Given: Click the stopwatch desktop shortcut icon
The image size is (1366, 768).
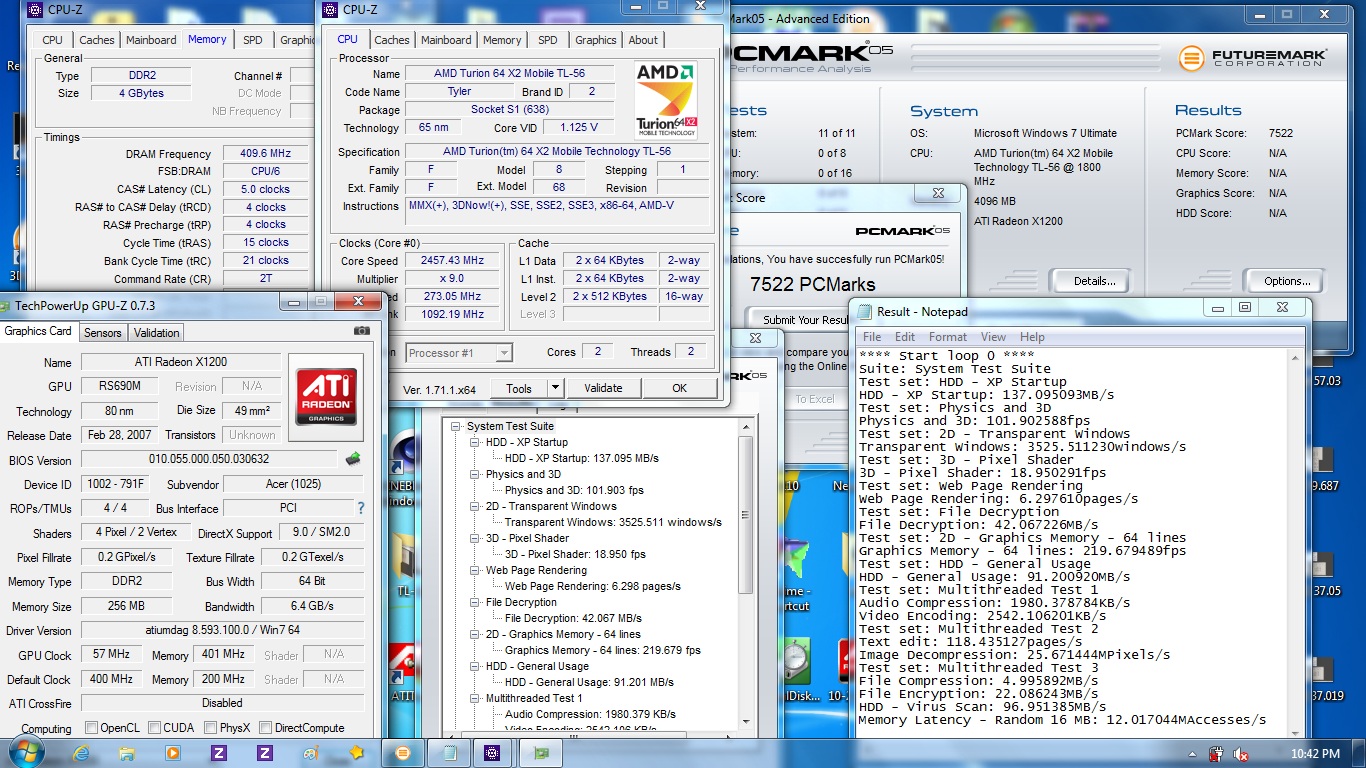Looking at the screenshot, I should pyautogui.click(x=797, y=663).
